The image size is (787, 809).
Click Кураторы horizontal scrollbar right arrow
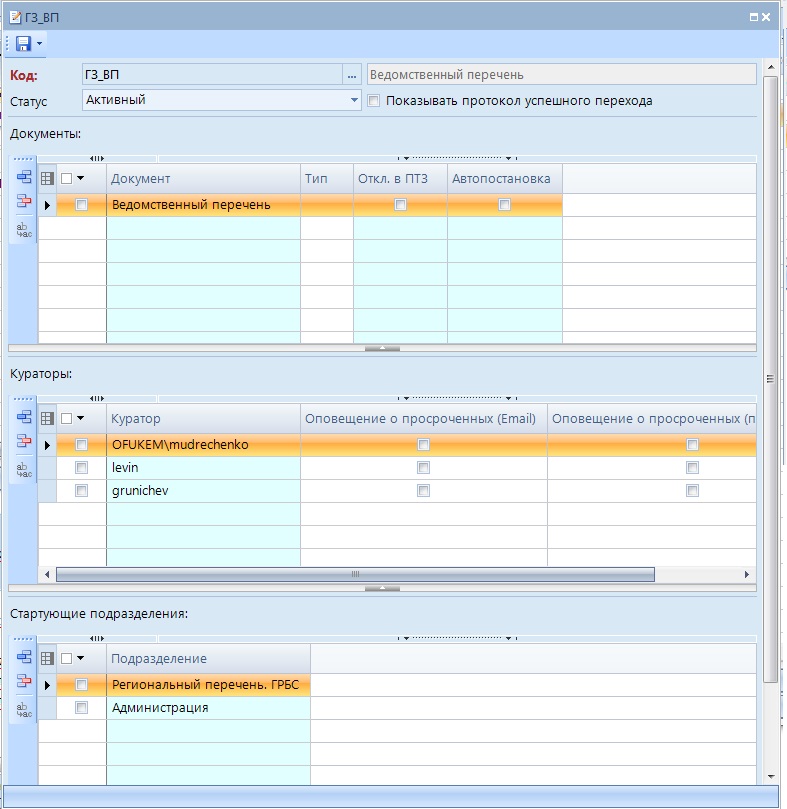(x=746, y=575)
